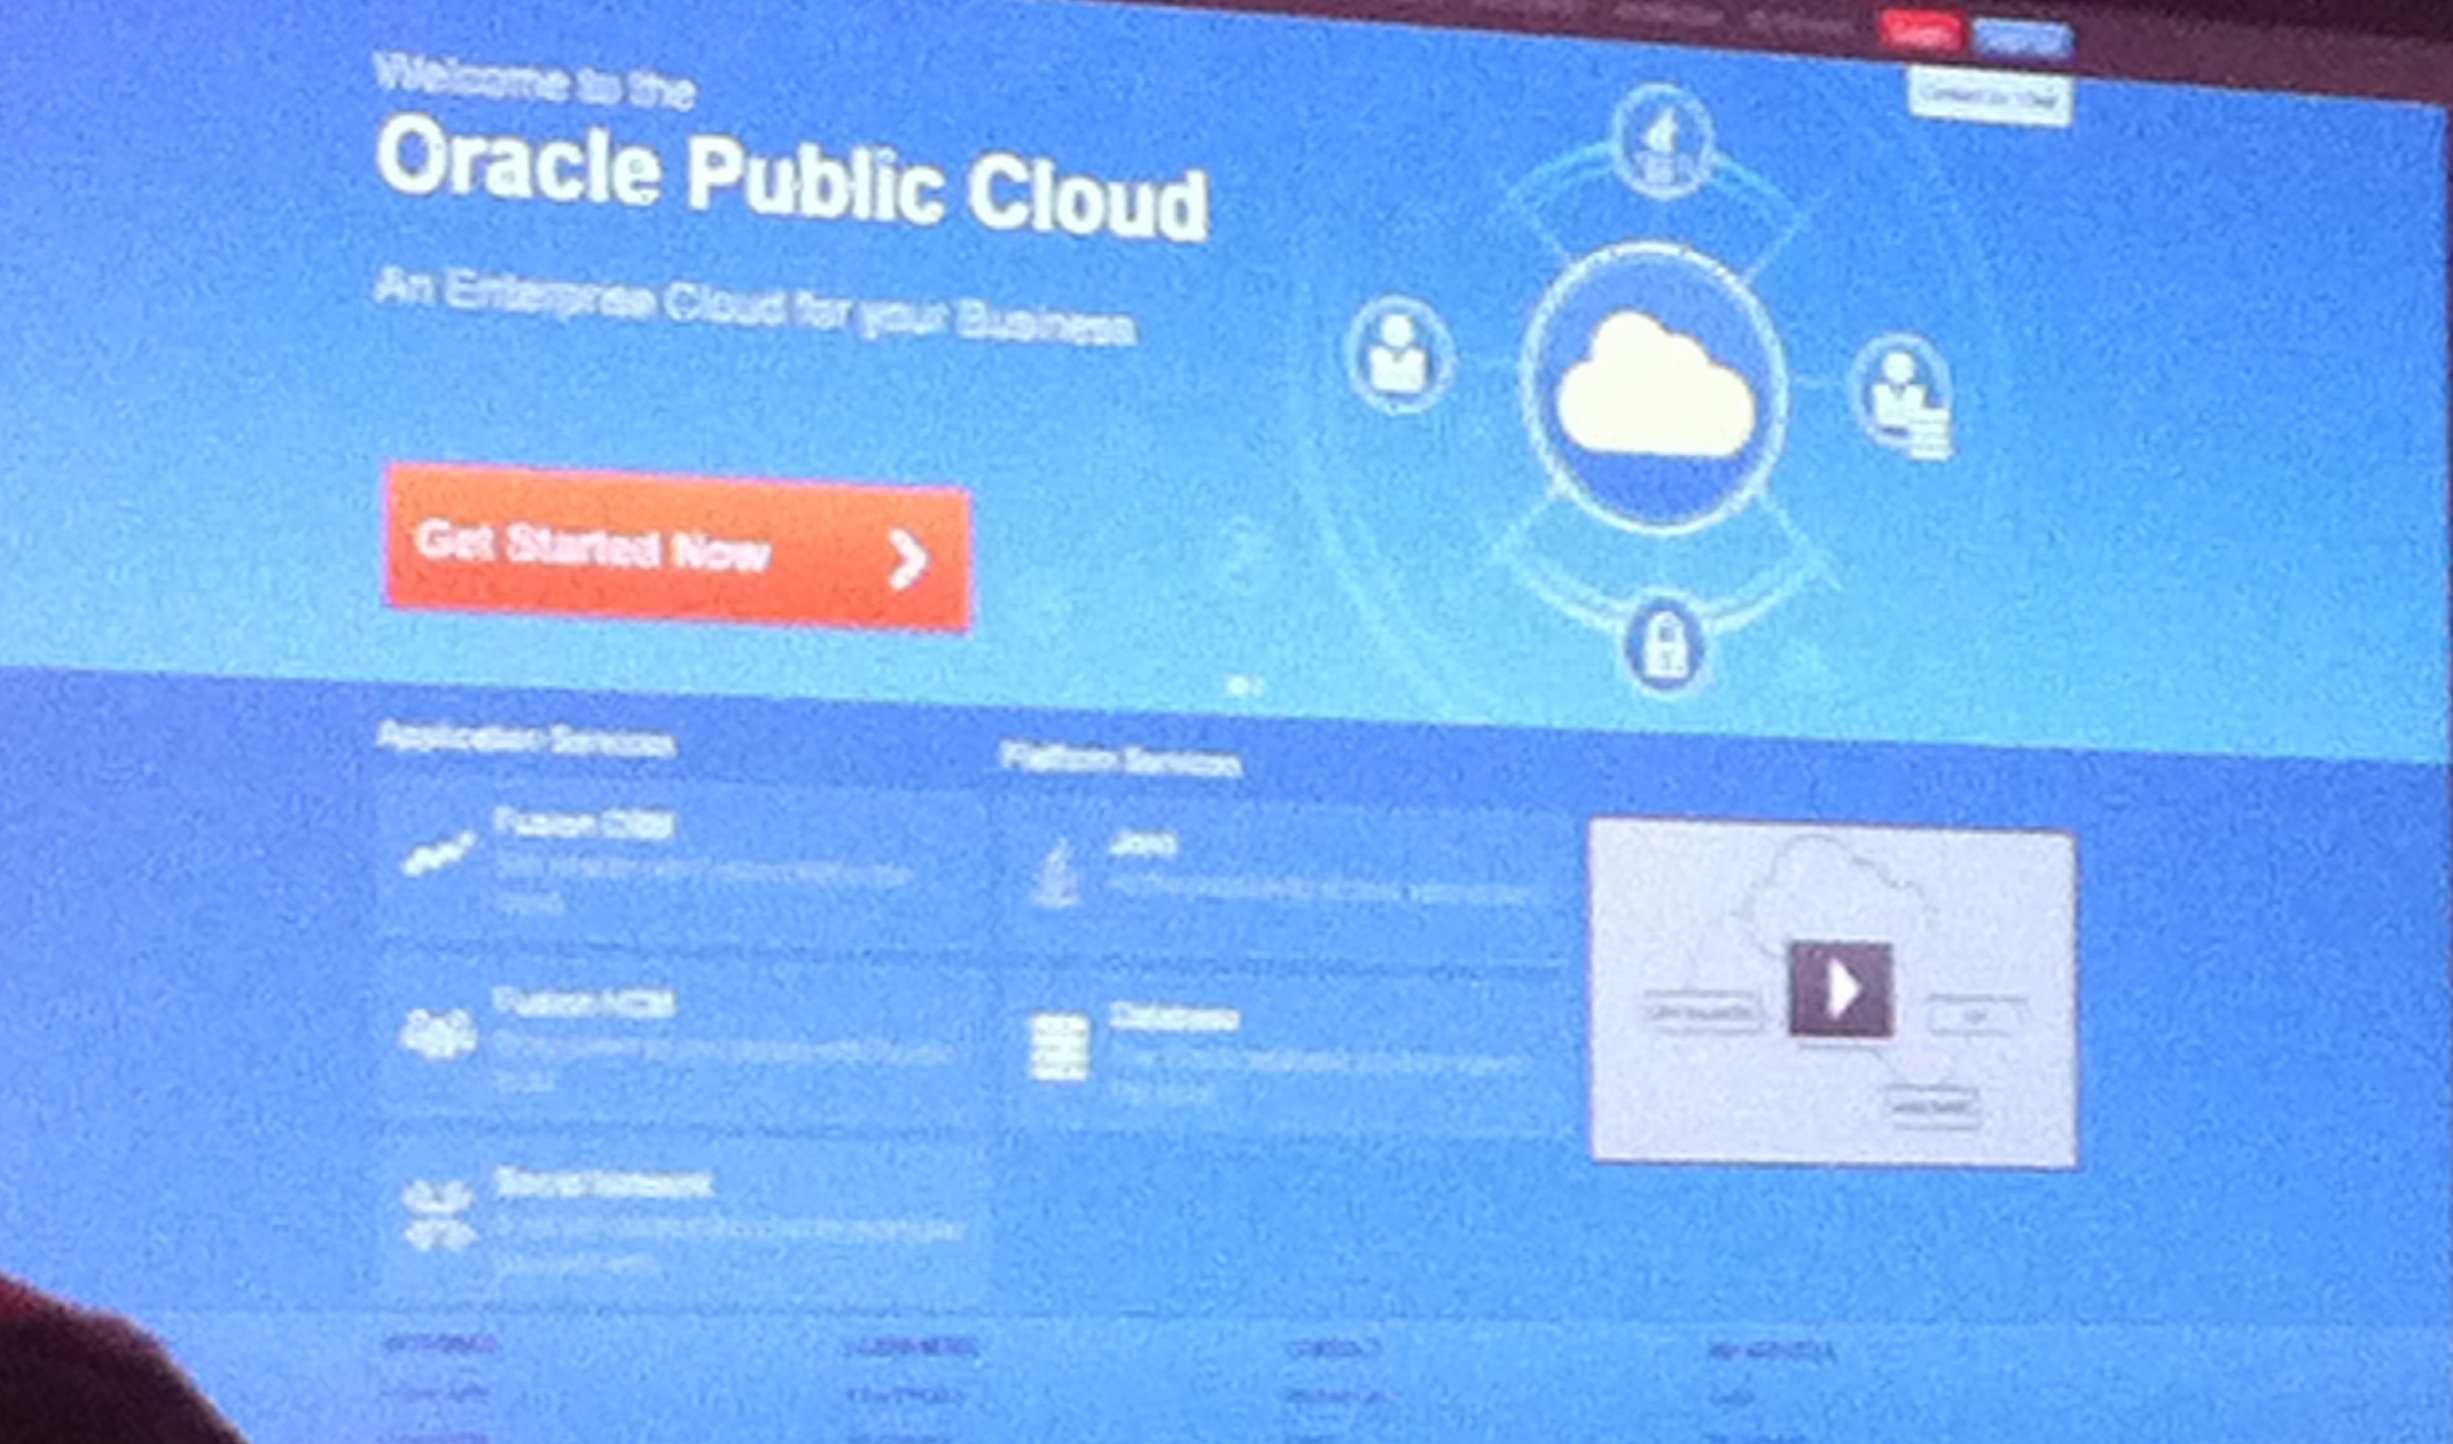This screenshot has height=1444, width=2453.
Task: Open the Database platform service link
Action: [1174, 1017]
